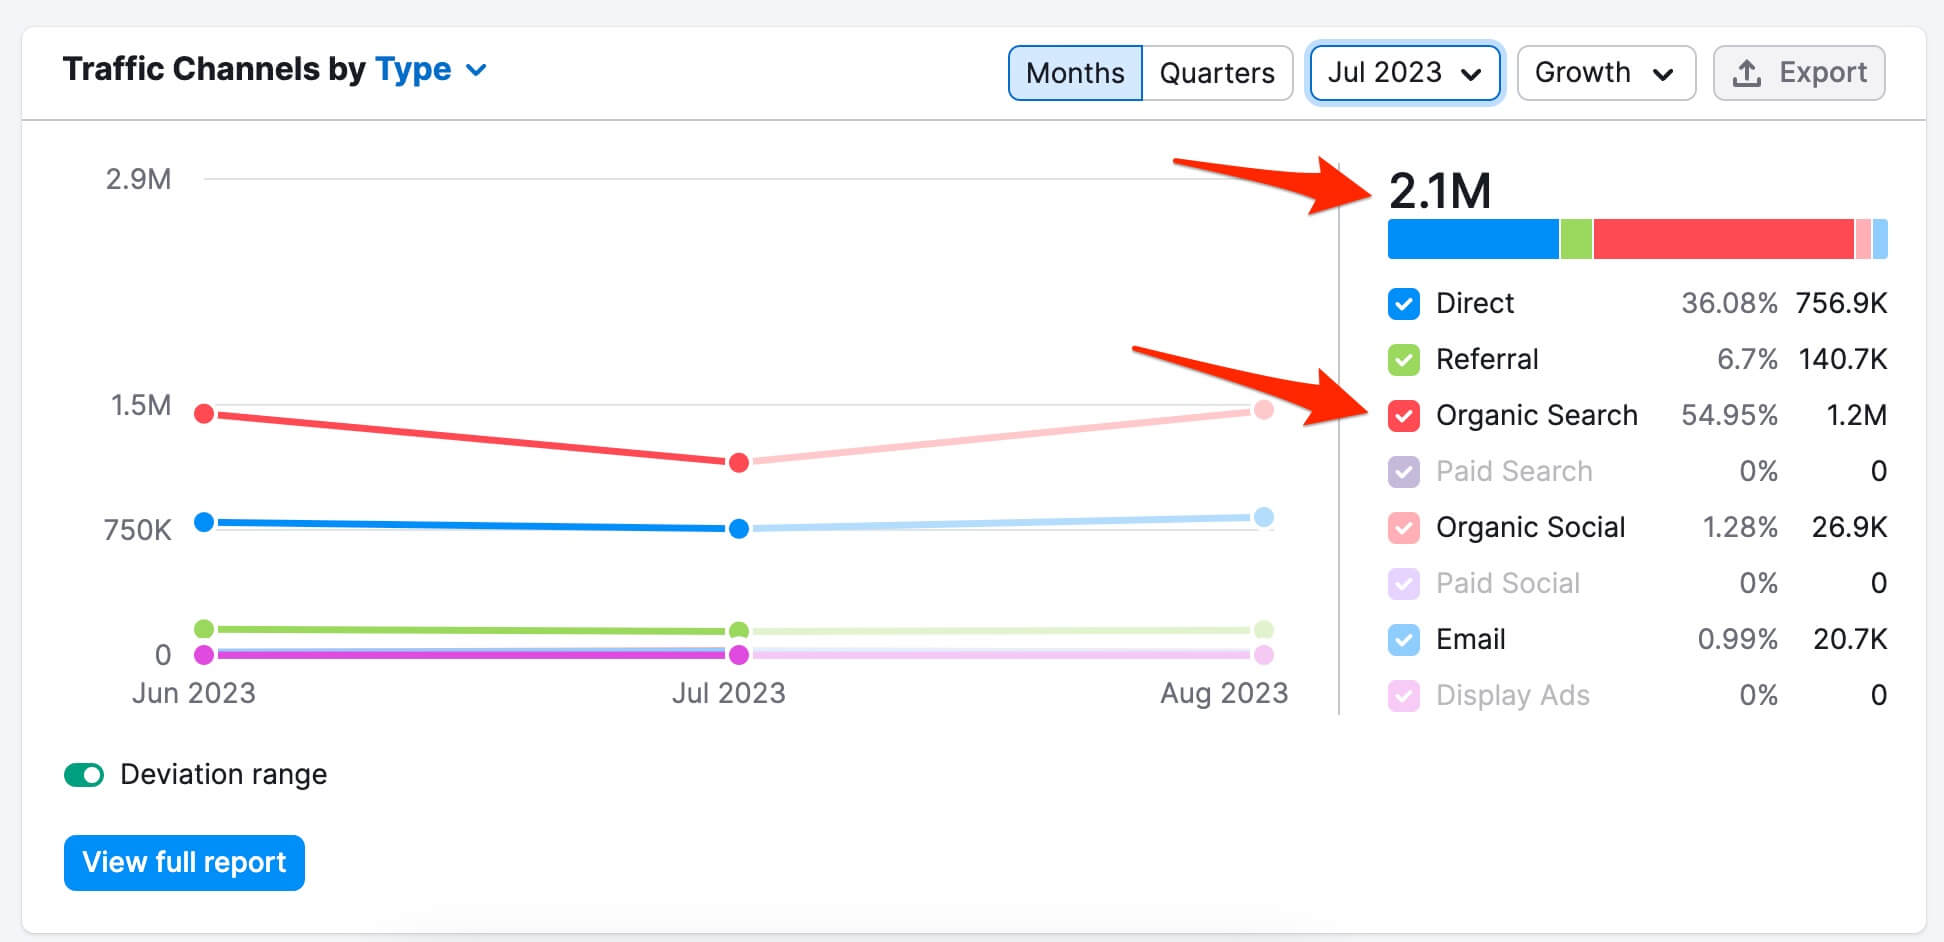Switch to the Months view tab
This screenshot has width=1944, height=942.
pos(1075,73)
